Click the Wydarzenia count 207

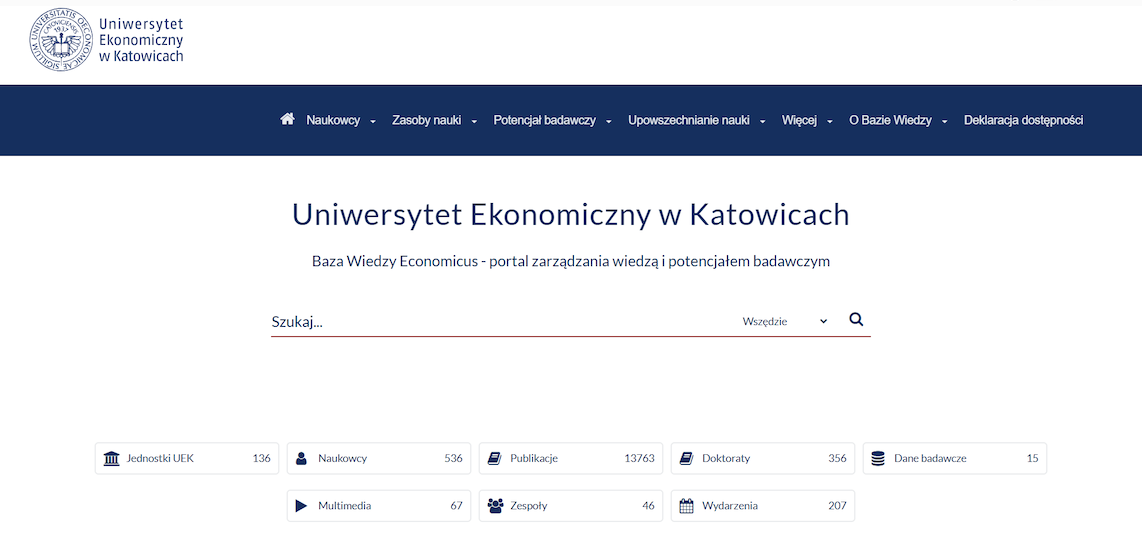(838, 505)
